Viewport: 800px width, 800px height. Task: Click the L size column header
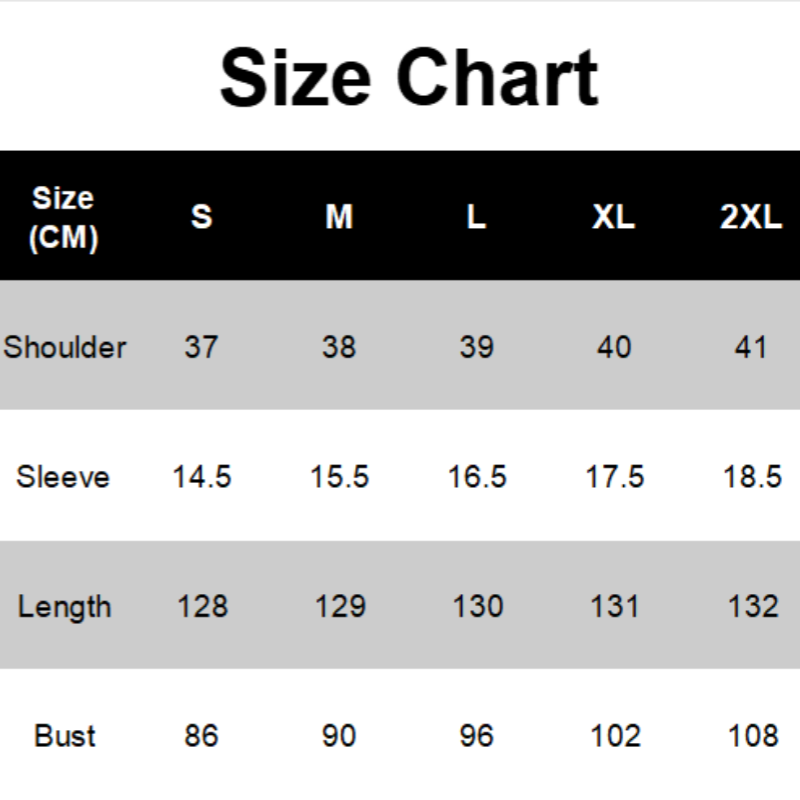[x=476, y=217]
